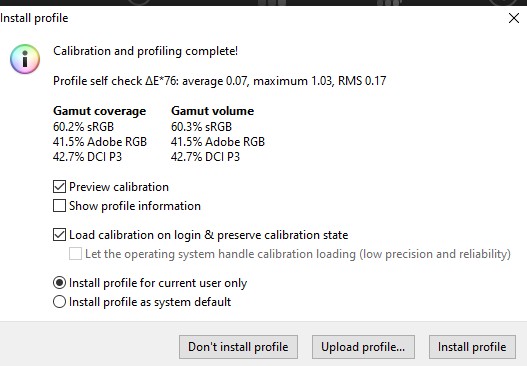Confirm with Install profile button
527x366 pixels.
coord(472,347)
